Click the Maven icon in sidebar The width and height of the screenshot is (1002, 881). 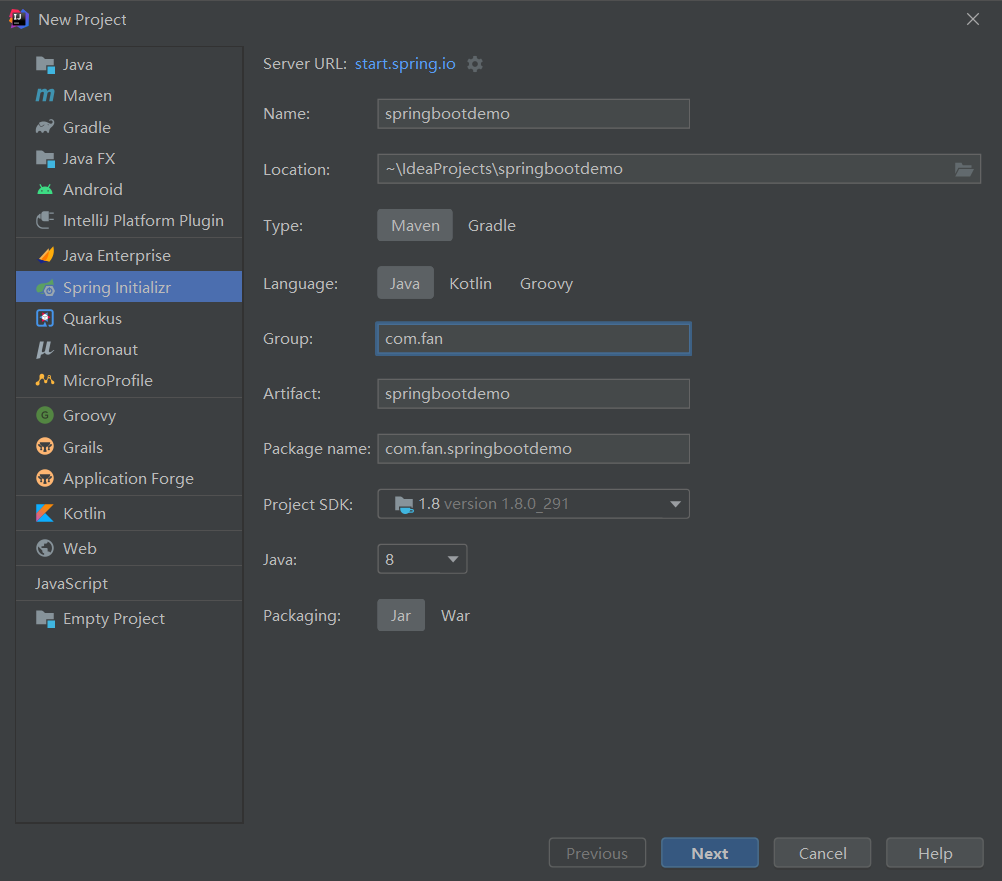click(x=45, y=96)
